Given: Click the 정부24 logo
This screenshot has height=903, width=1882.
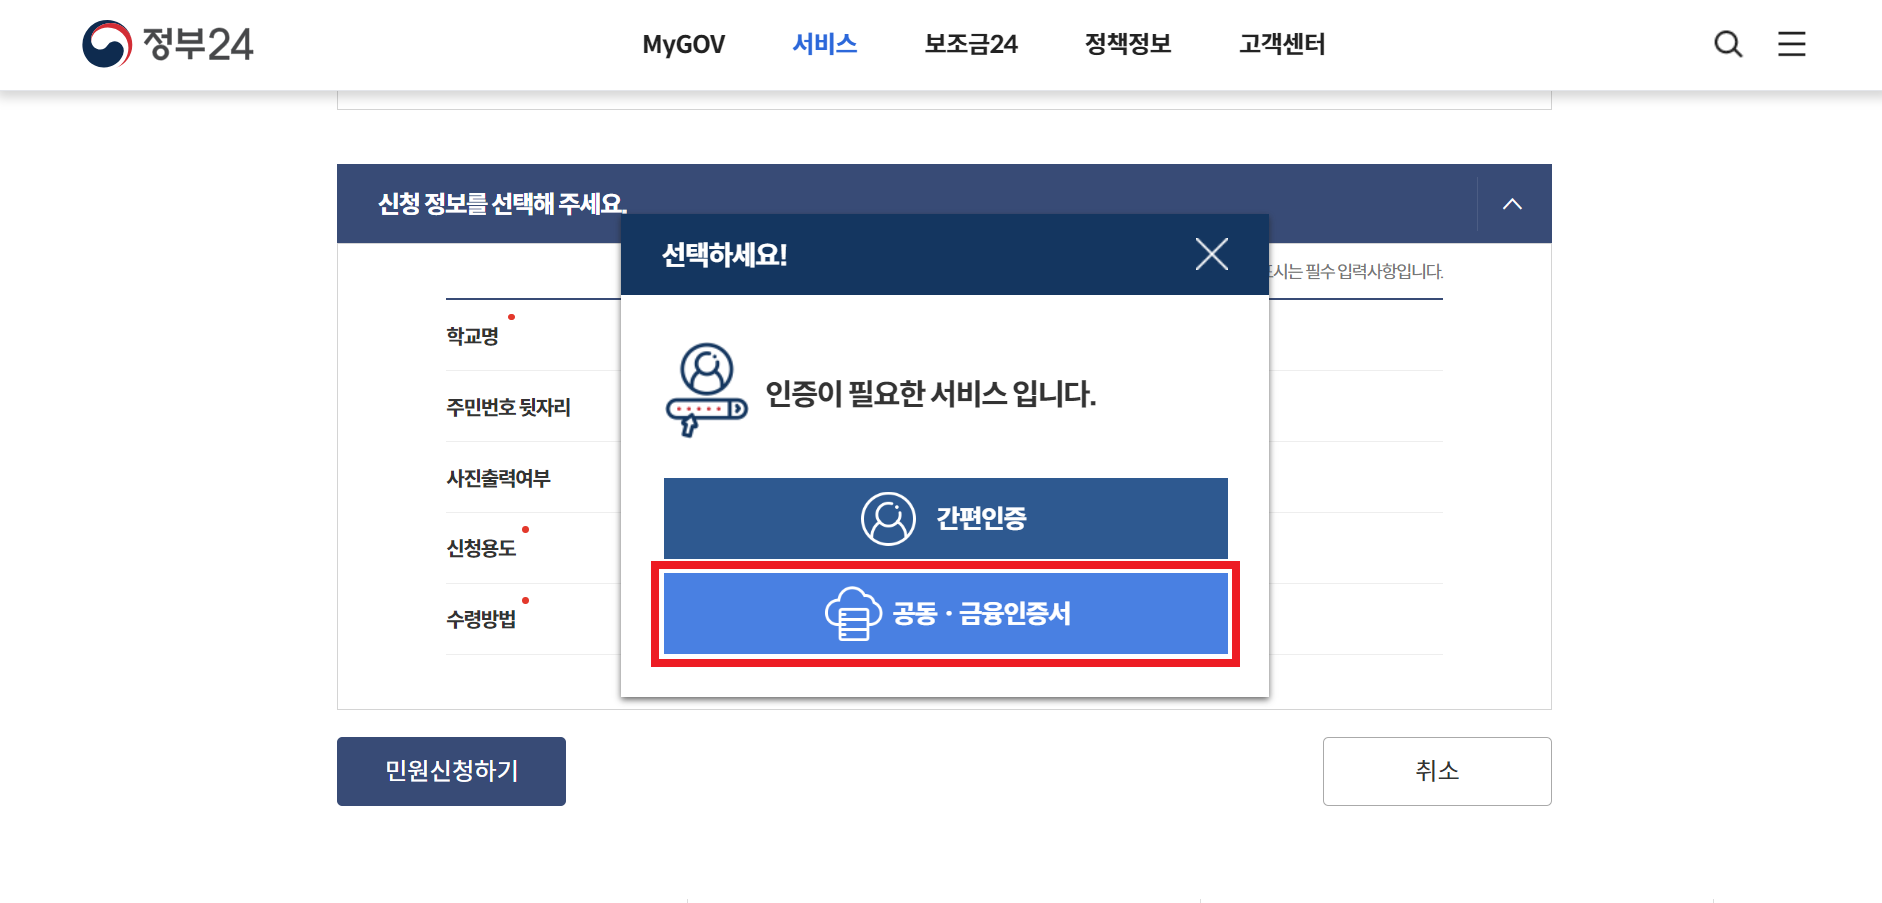Looking at the screenshot, I should pyautogui.click(x=168, y=44).
